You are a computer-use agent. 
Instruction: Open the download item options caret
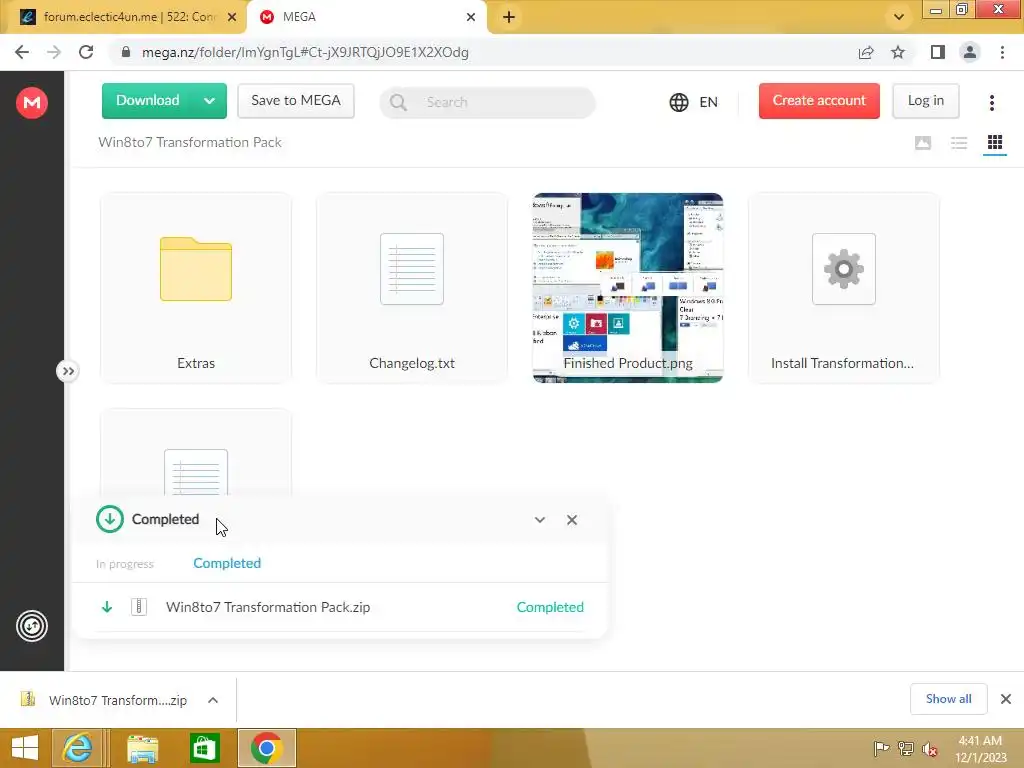tap(213, 700)
